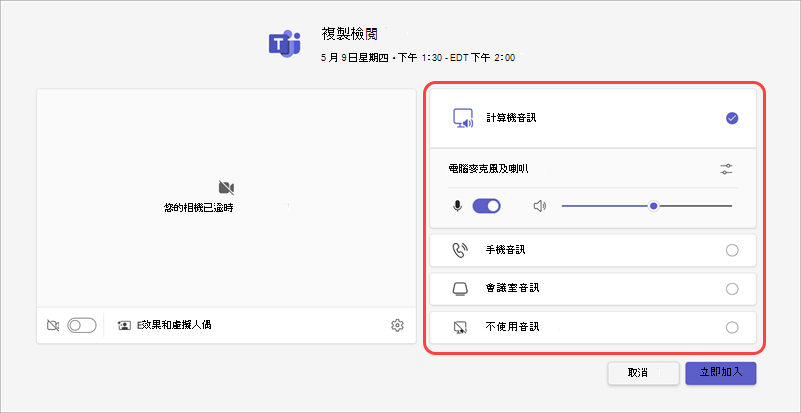
Task: Click the meeting date and time line
Action: point(418,58)
